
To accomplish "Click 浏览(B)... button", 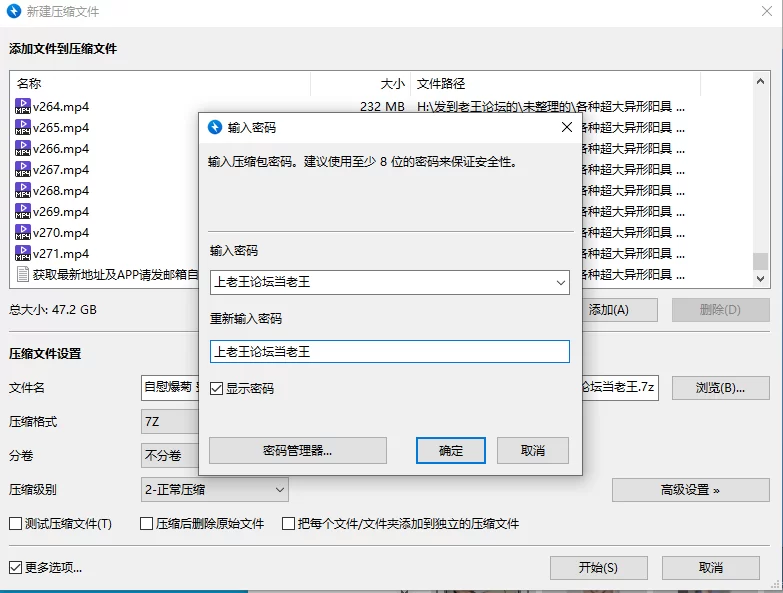I will tap(721, 388).
